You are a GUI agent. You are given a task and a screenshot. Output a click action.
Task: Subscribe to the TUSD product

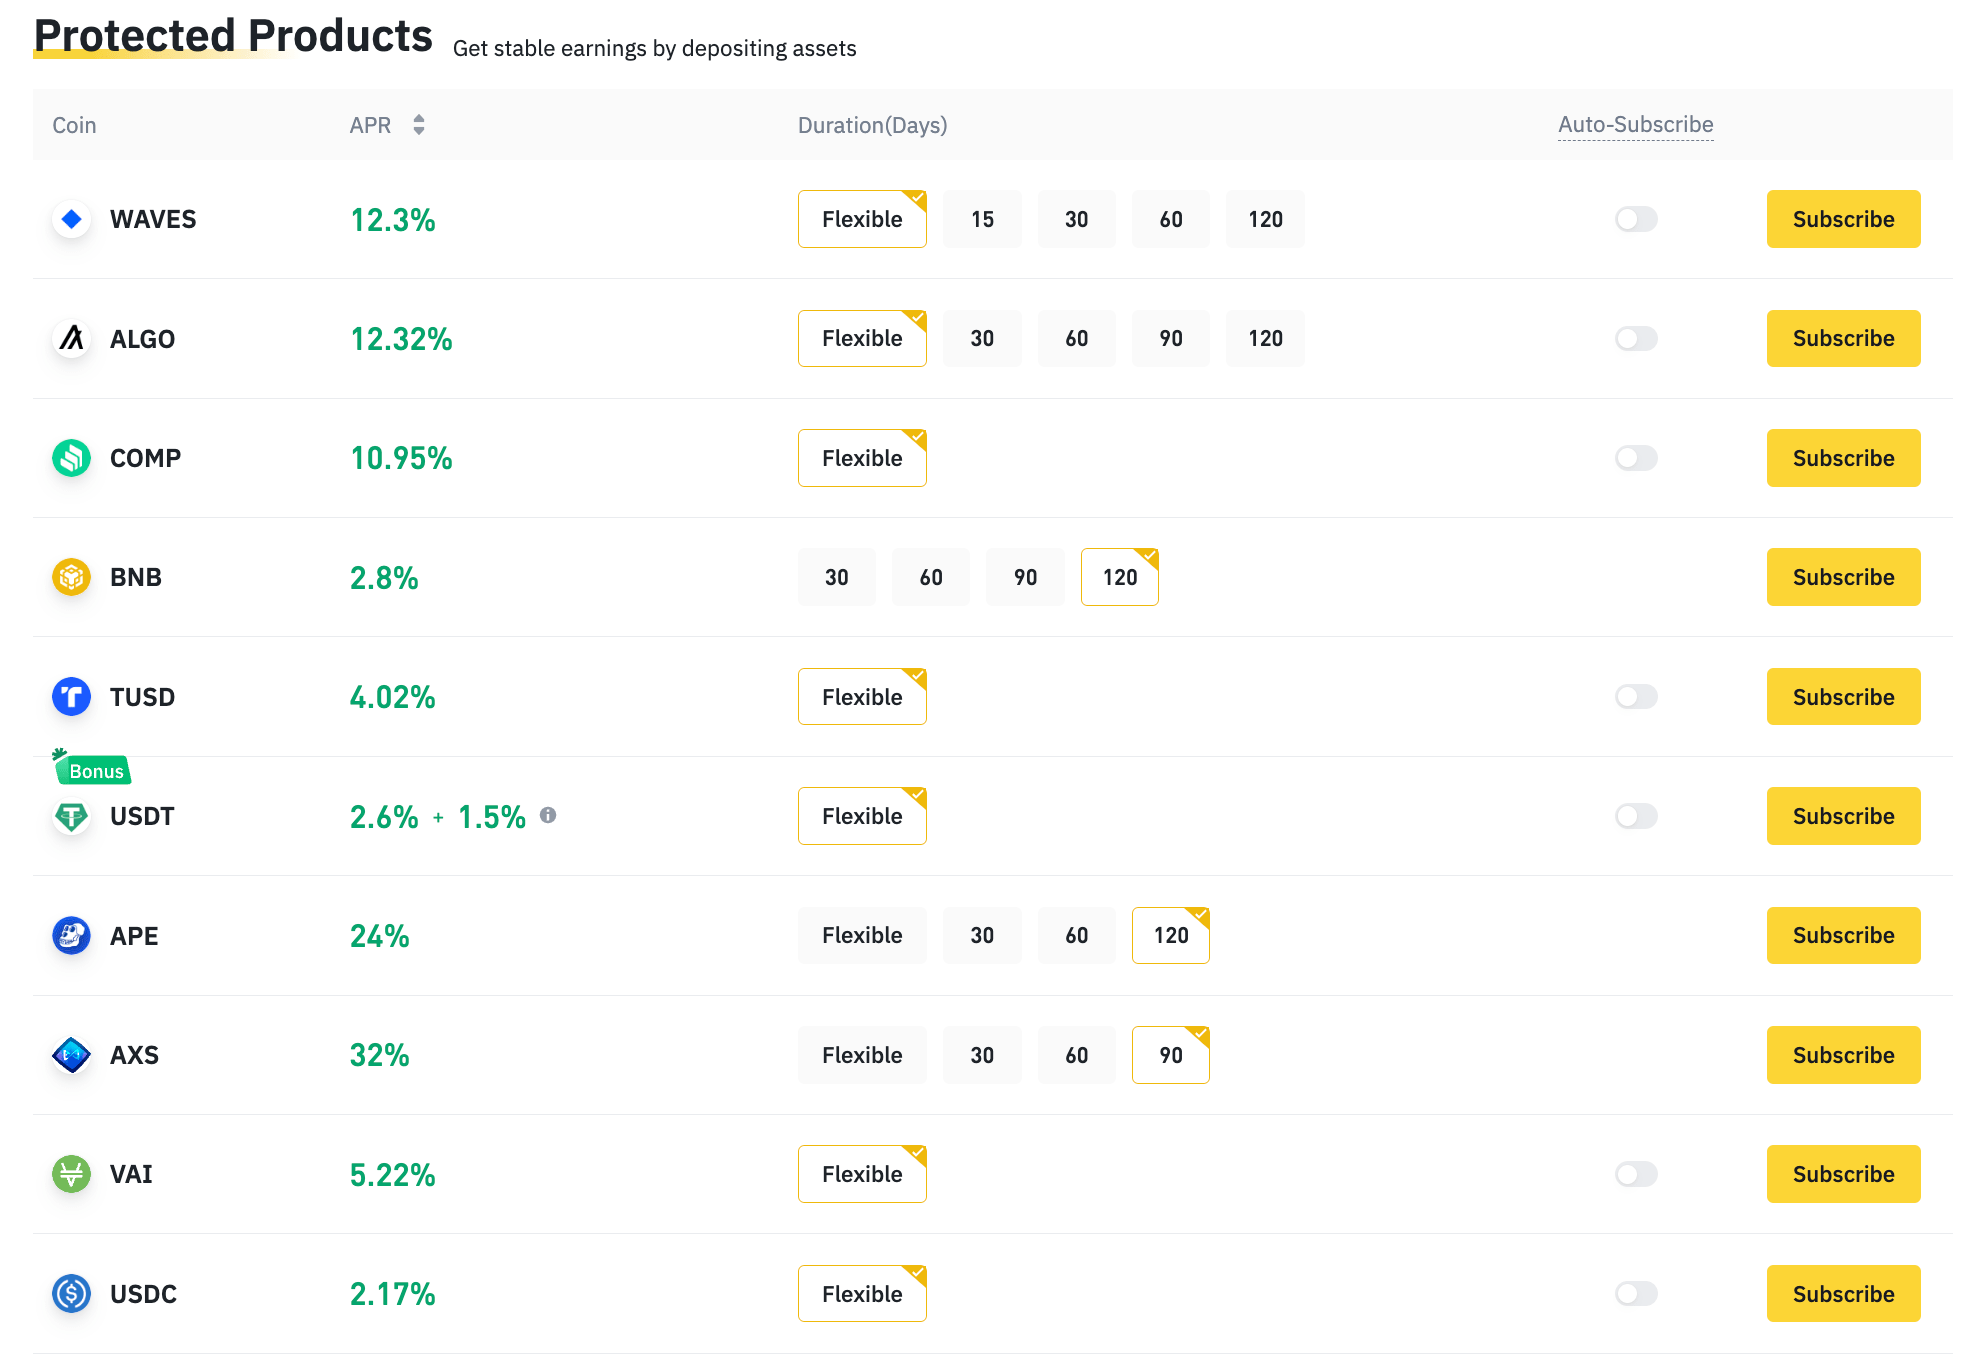click(1843, 697)
